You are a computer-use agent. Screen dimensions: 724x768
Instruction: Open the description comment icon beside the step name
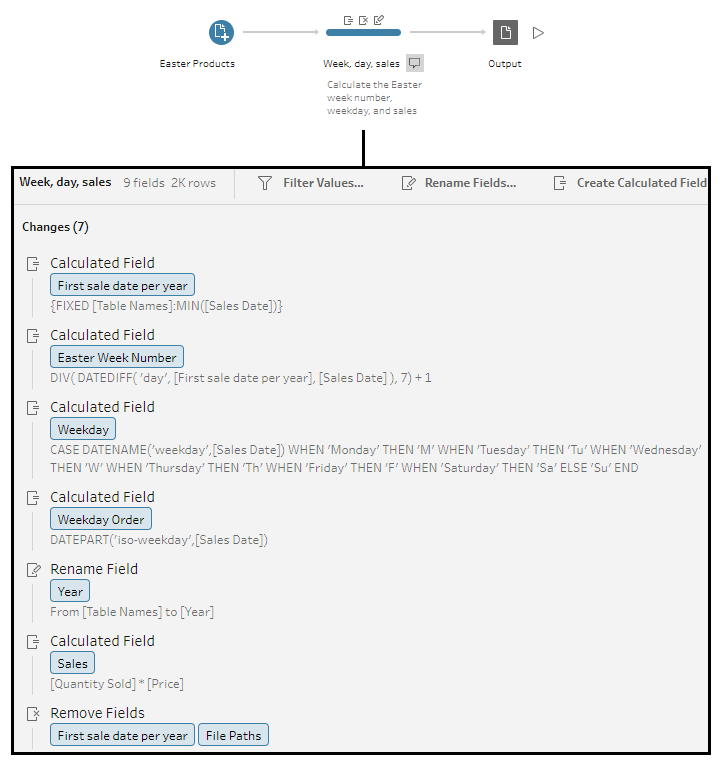415,63
